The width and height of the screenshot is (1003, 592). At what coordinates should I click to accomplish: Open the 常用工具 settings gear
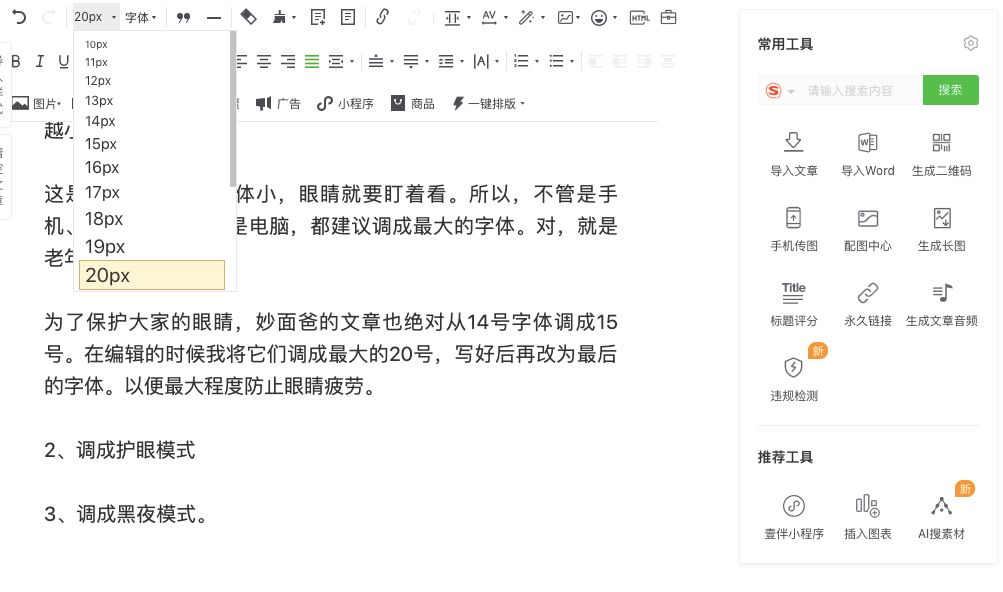click(x=970, y=44)
